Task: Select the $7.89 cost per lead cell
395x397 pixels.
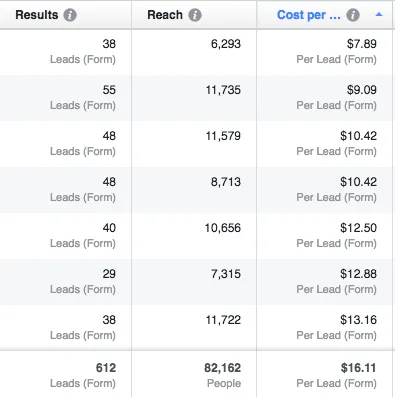Action: point(324,52)
